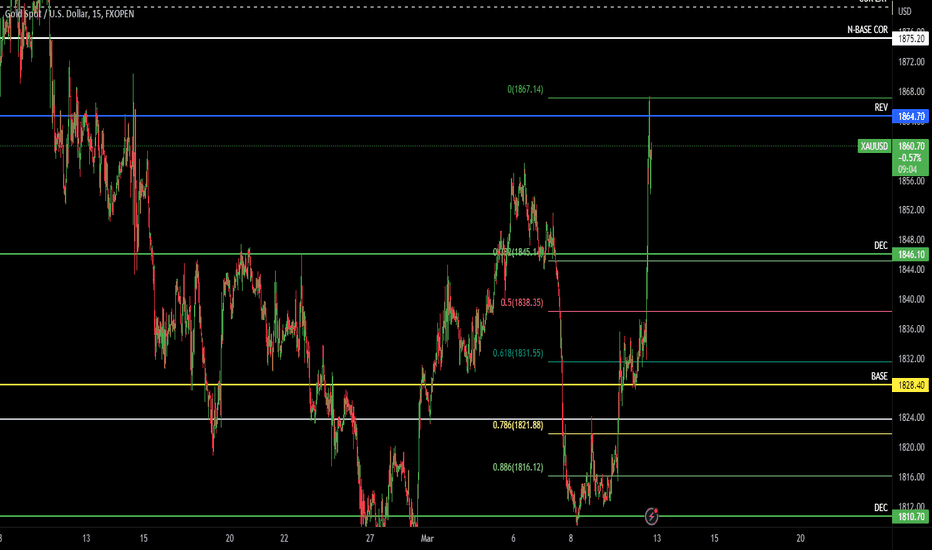Click the yellow 1828.40 price tag
Viewport: 932px width, 550px height.
pyautogui.click(x=911, y=385)
